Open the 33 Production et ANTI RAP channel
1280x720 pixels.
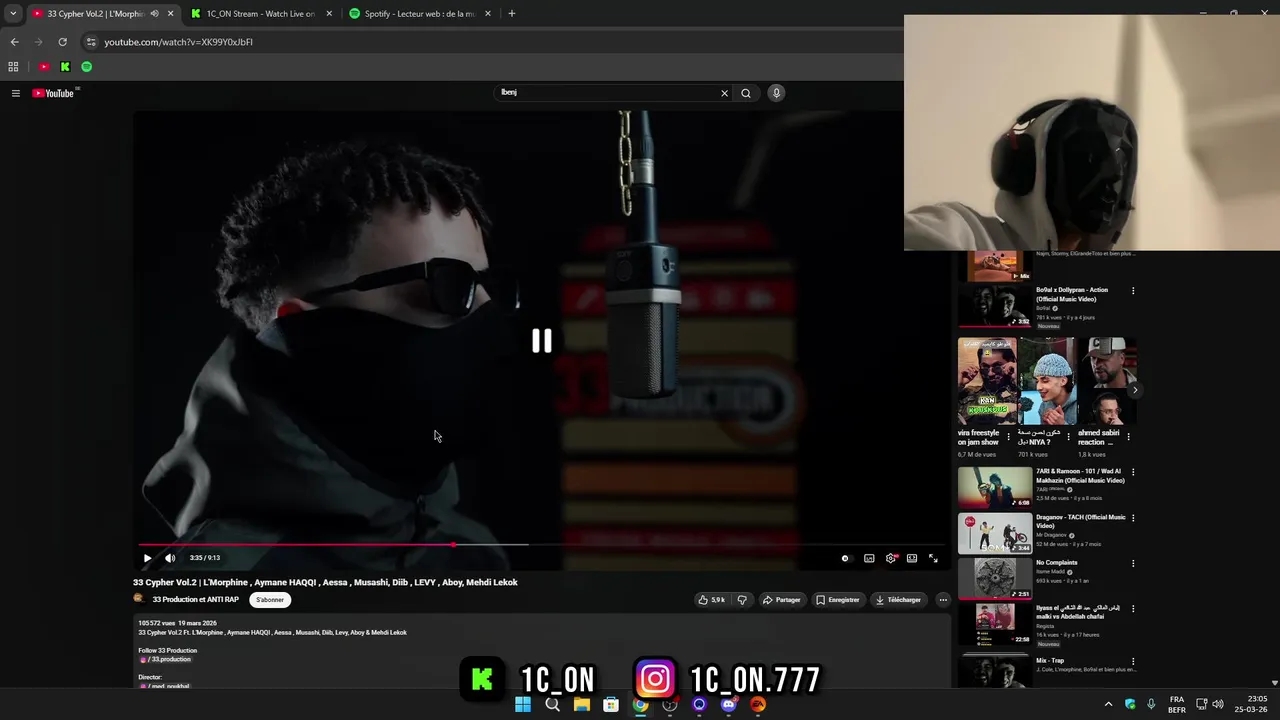195,600
